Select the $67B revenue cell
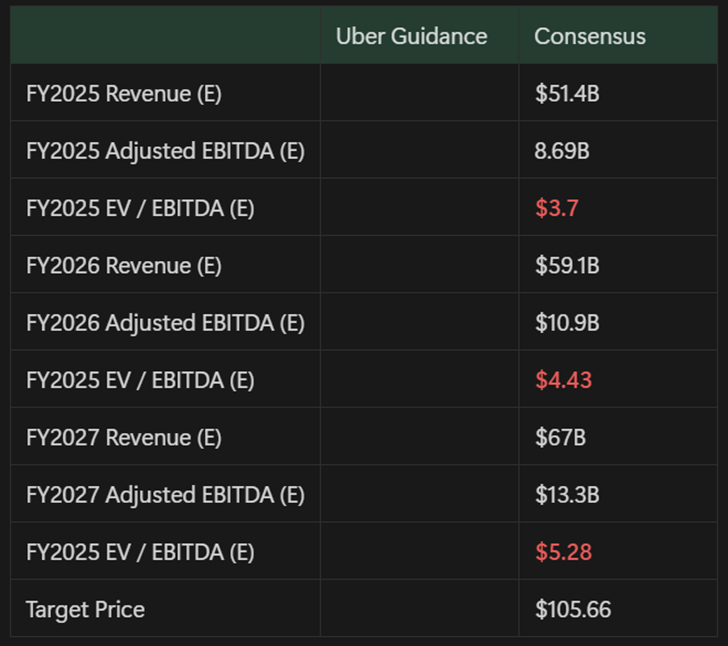 pos(559,437)
